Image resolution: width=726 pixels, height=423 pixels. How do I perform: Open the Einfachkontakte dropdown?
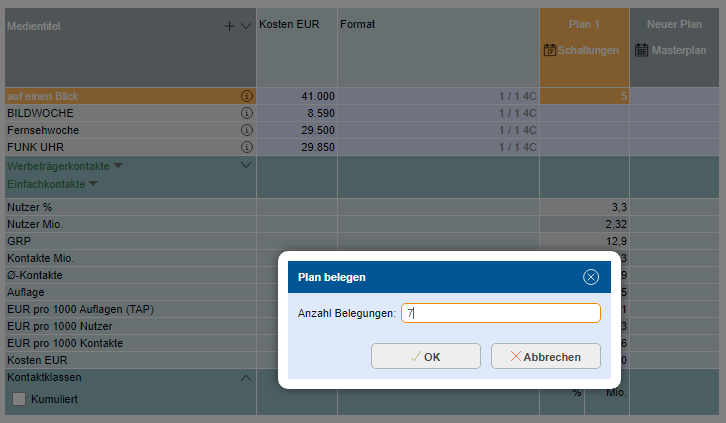pyautogui.click(x=93, y=184)
